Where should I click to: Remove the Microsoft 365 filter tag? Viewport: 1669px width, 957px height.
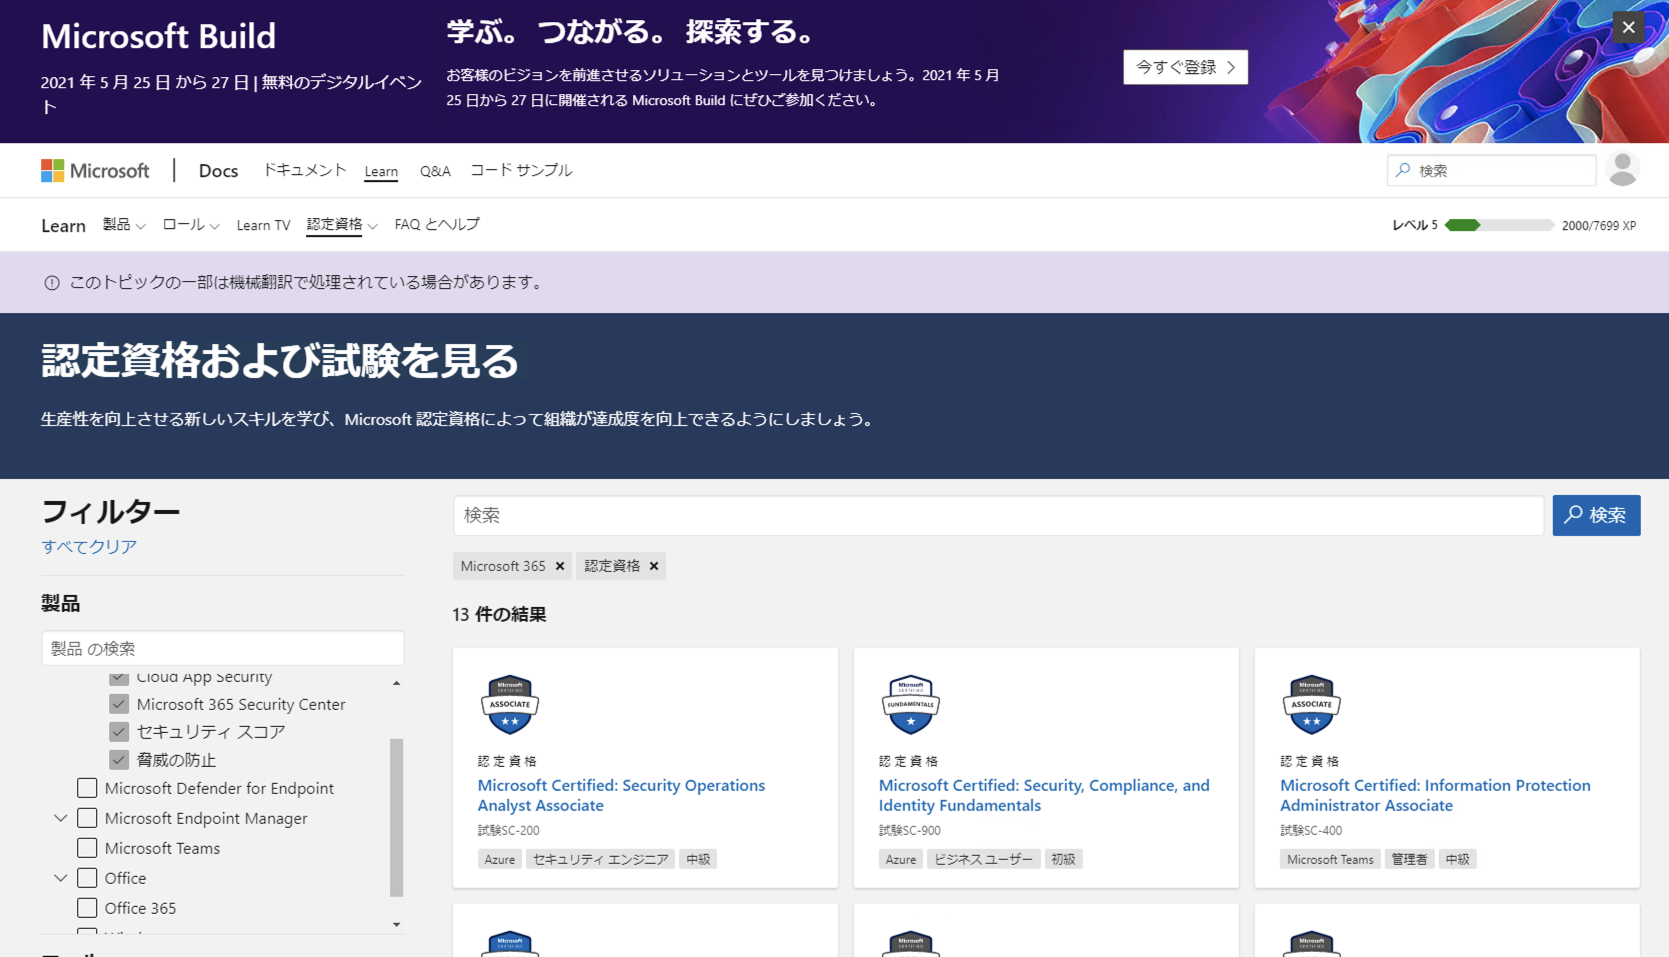(560, 566)
